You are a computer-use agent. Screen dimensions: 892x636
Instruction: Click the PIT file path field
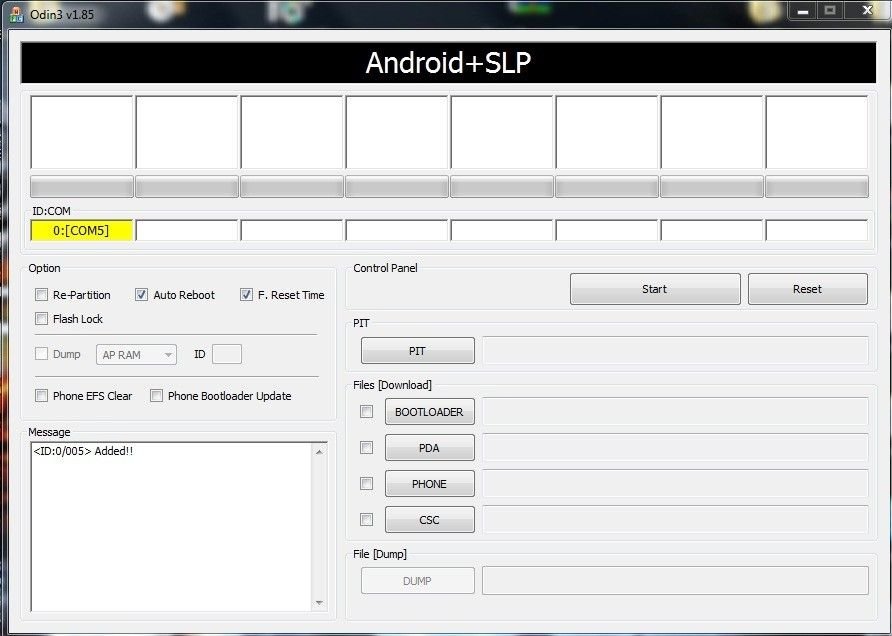click(675, 351)
